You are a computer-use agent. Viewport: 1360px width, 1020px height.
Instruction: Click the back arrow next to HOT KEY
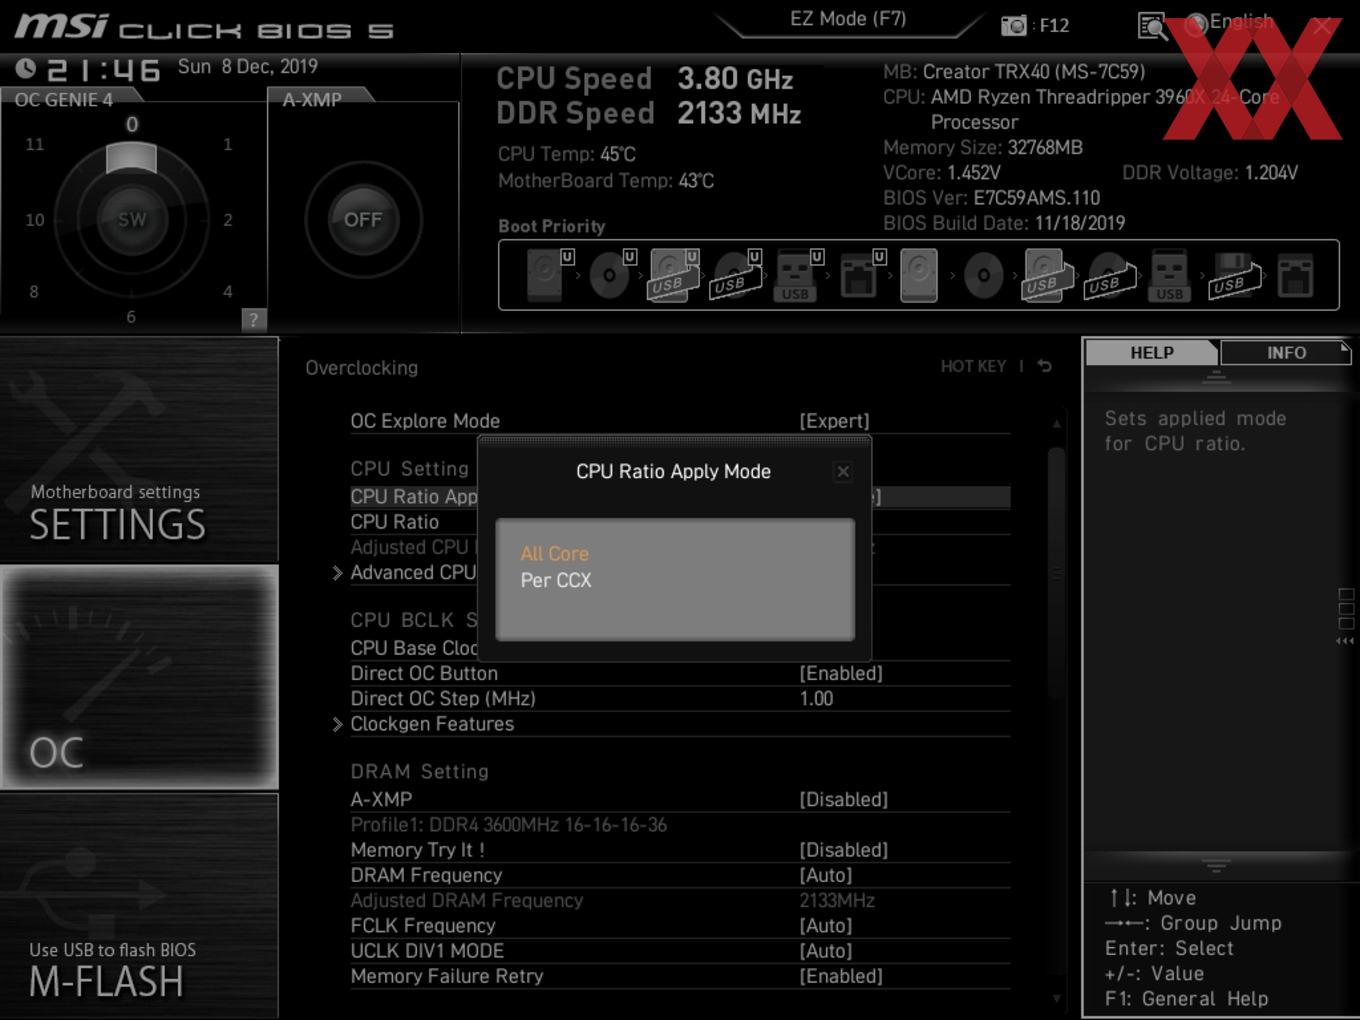pyautogui.click(x=1045, y=366)
